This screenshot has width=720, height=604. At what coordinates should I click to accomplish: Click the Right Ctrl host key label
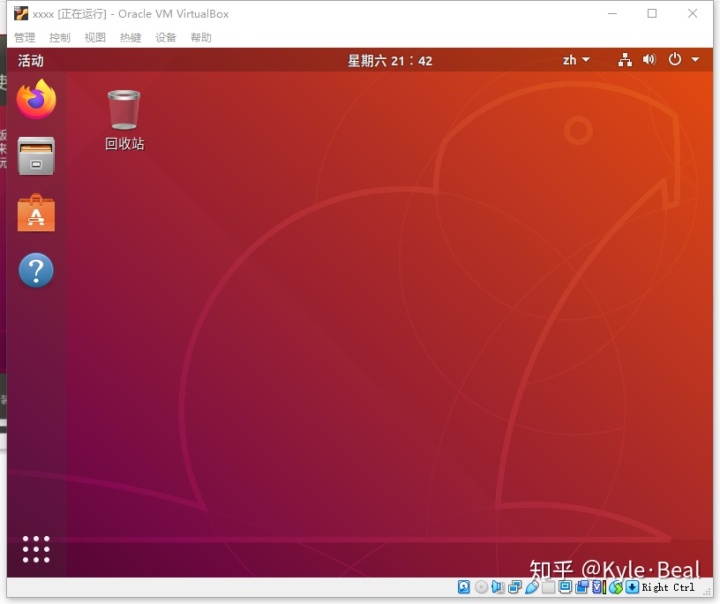(x=668, y=587)
